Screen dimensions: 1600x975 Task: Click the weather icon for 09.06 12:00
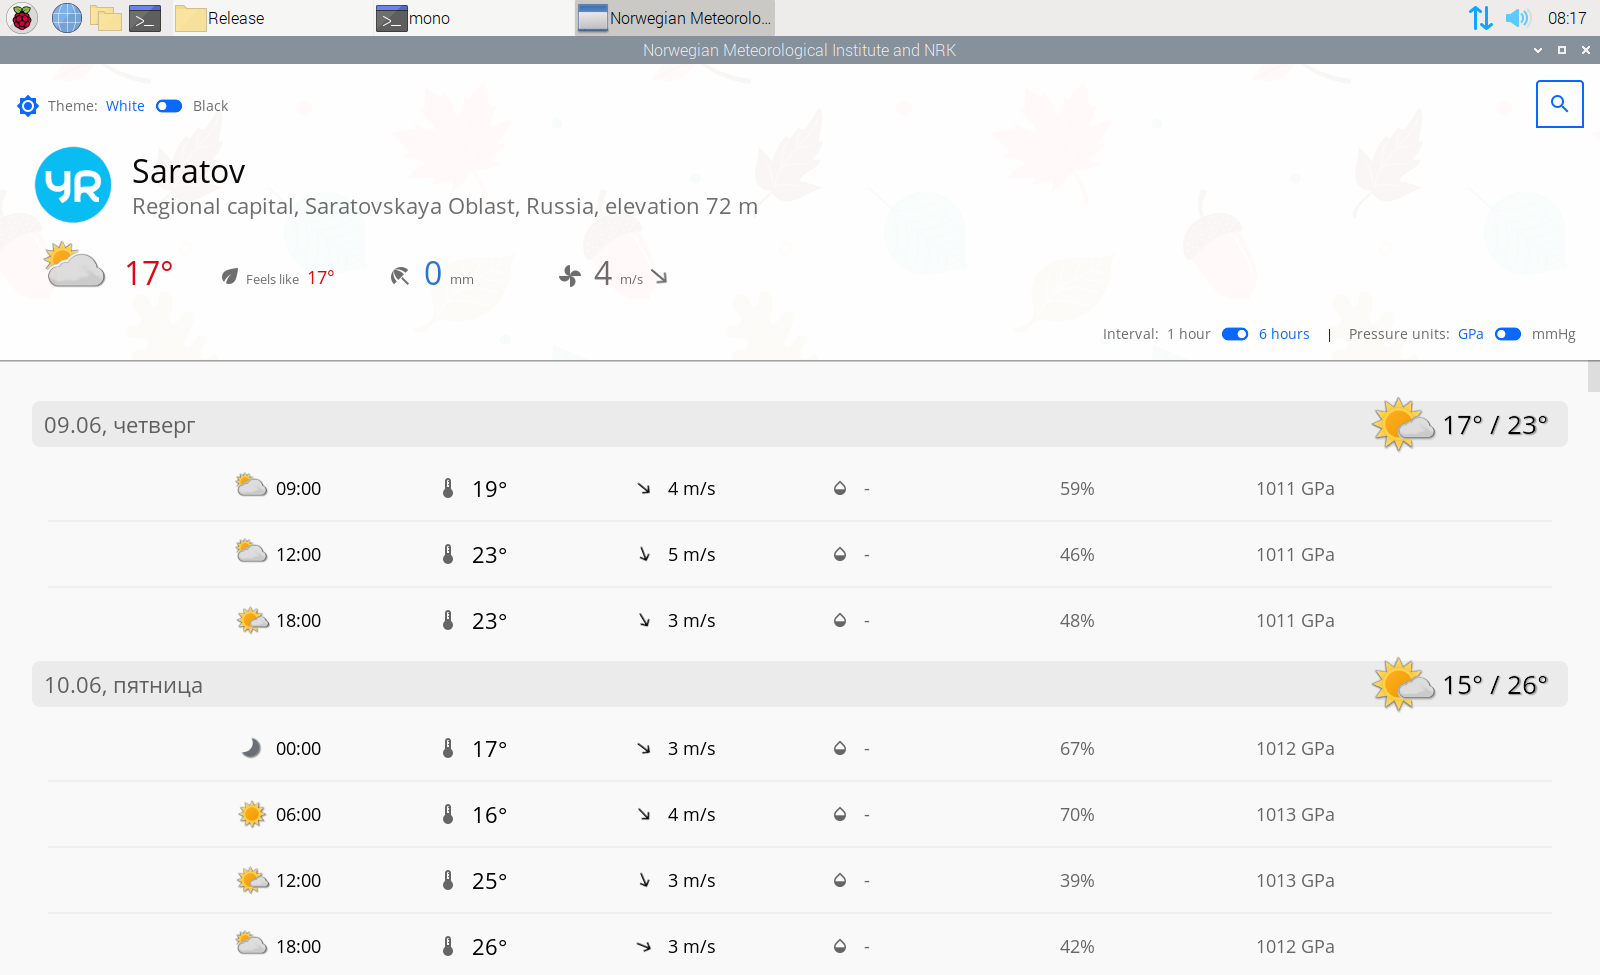click(251, 551)
